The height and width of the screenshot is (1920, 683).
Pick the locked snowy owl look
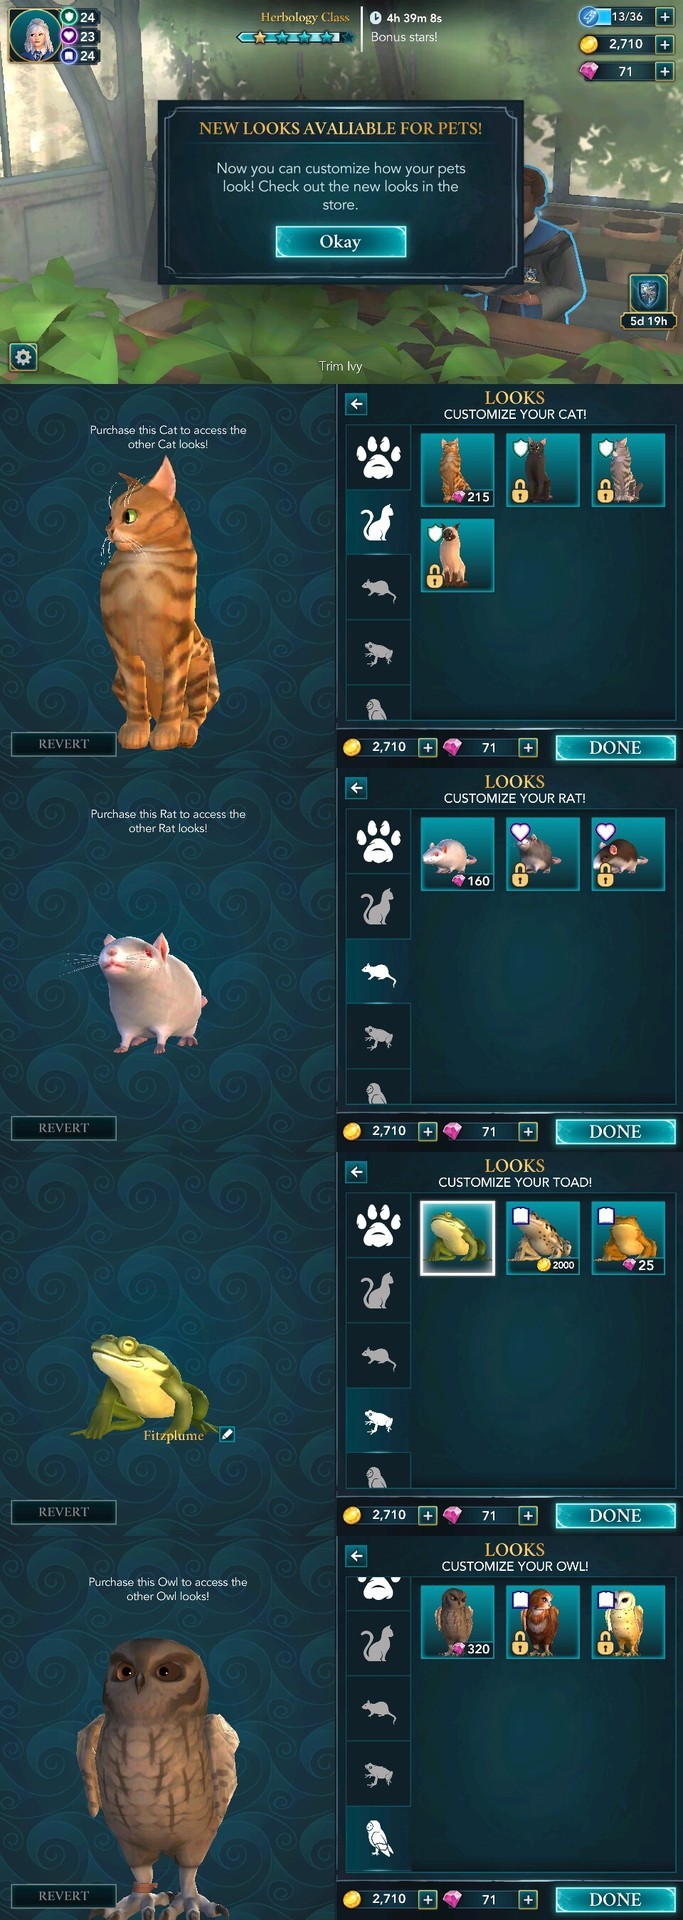[x=628, y=1621]
